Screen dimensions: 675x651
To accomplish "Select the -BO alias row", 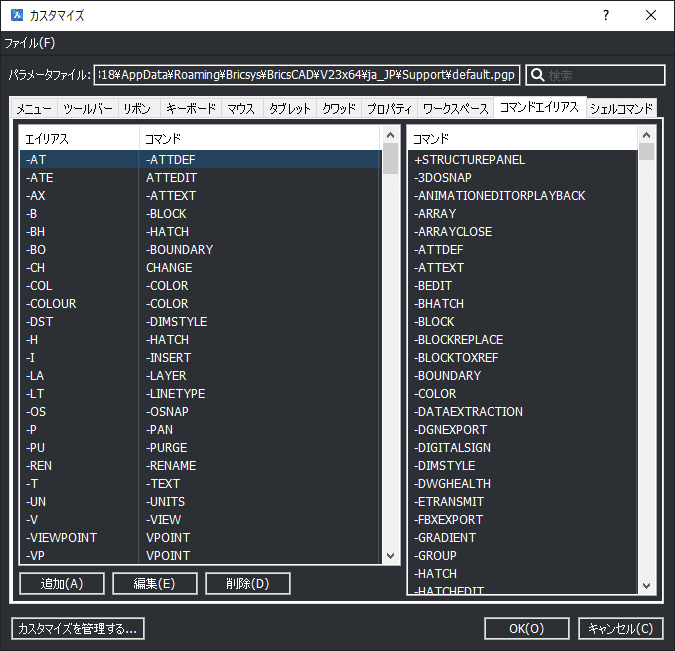I will click(200, 249).
